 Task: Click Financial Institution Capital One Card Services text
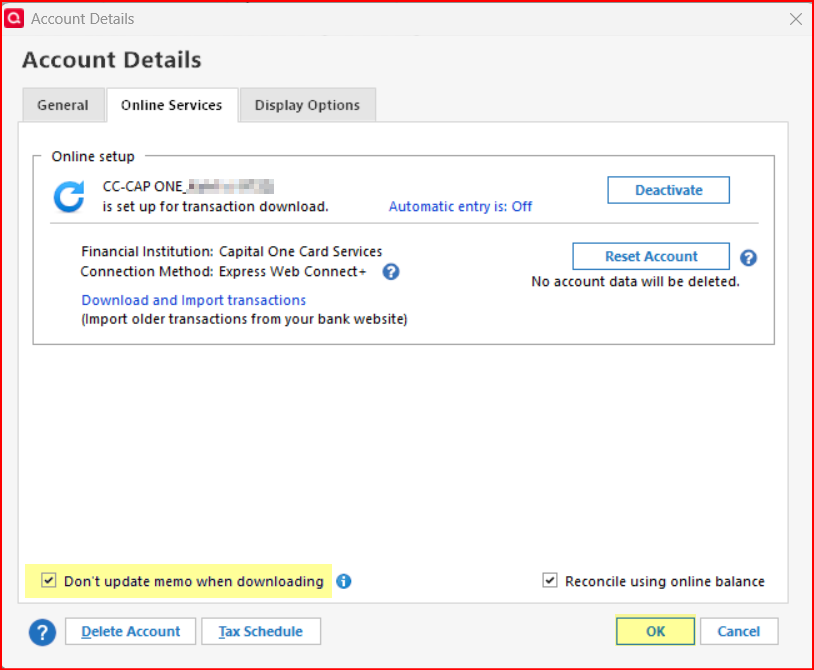(232, 251)
